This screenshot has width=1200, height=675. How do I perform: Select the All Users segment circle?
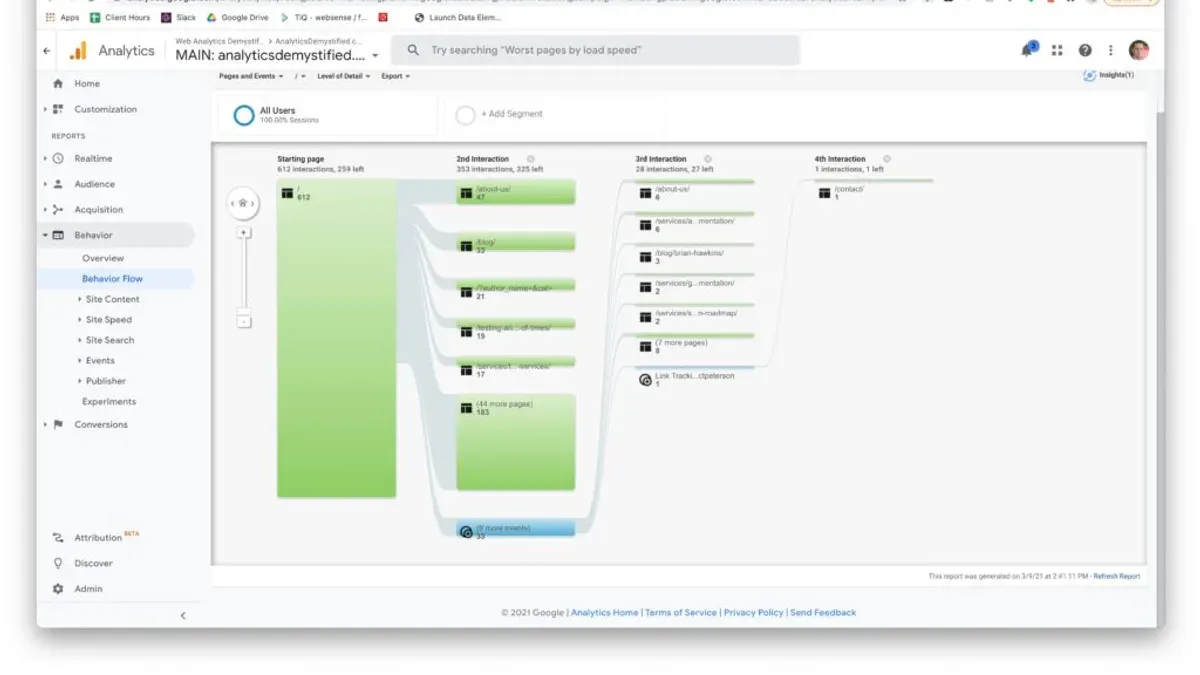click(244, 115)
